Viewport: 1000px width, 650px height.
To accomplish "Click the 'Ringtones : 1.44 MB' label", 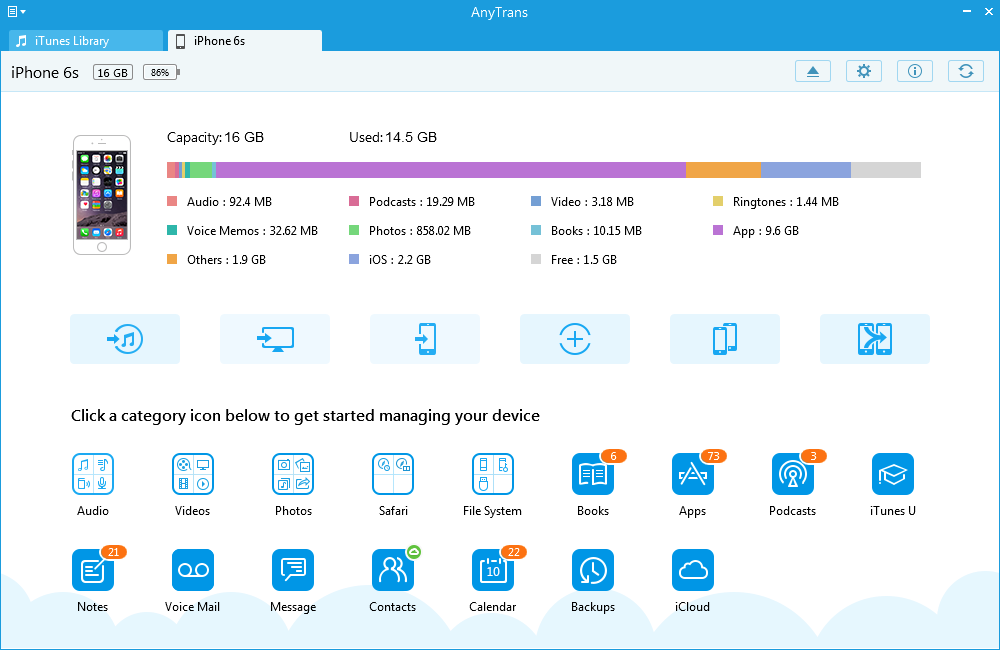I will pos(786,202).
